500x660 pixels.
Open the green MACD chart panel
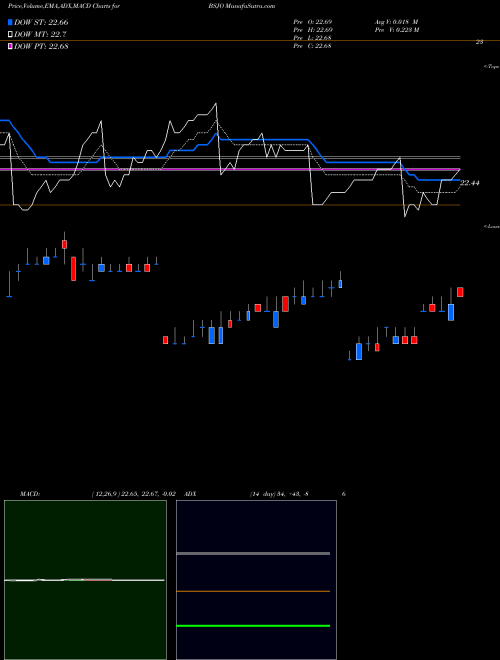click(85, 580)
